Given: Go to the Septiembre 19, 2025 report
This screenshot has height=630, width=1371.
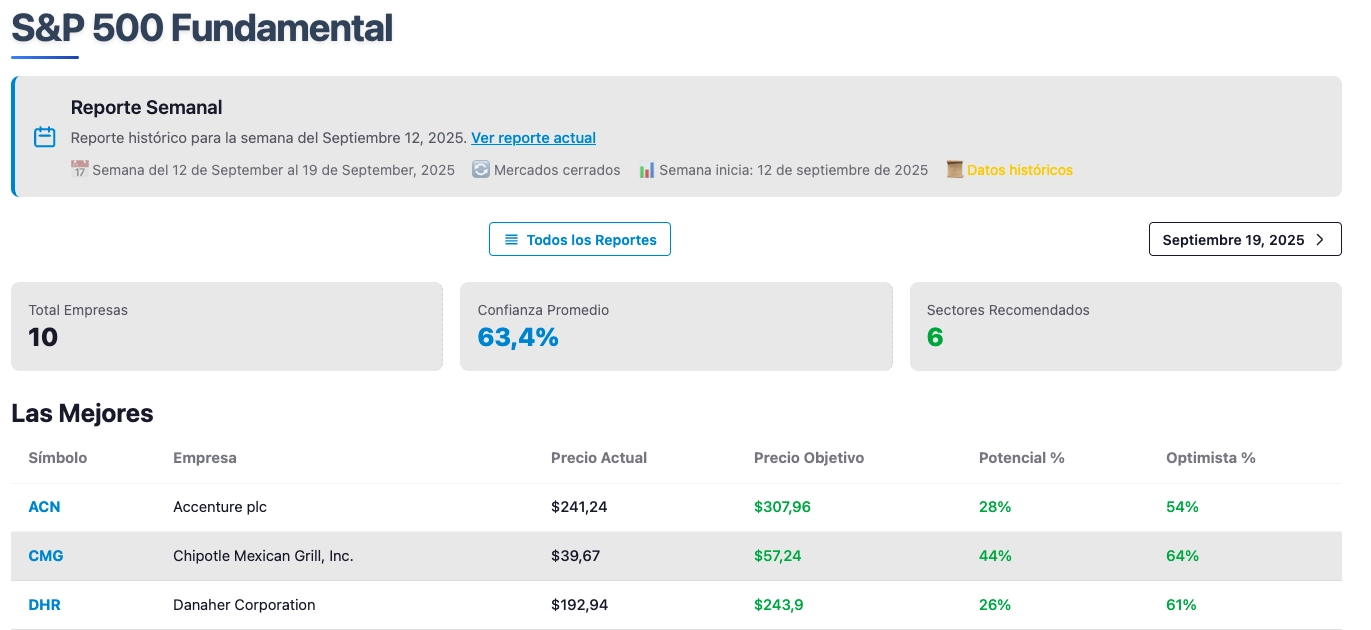Looking at the screenshot, I should click(1244, 240).
